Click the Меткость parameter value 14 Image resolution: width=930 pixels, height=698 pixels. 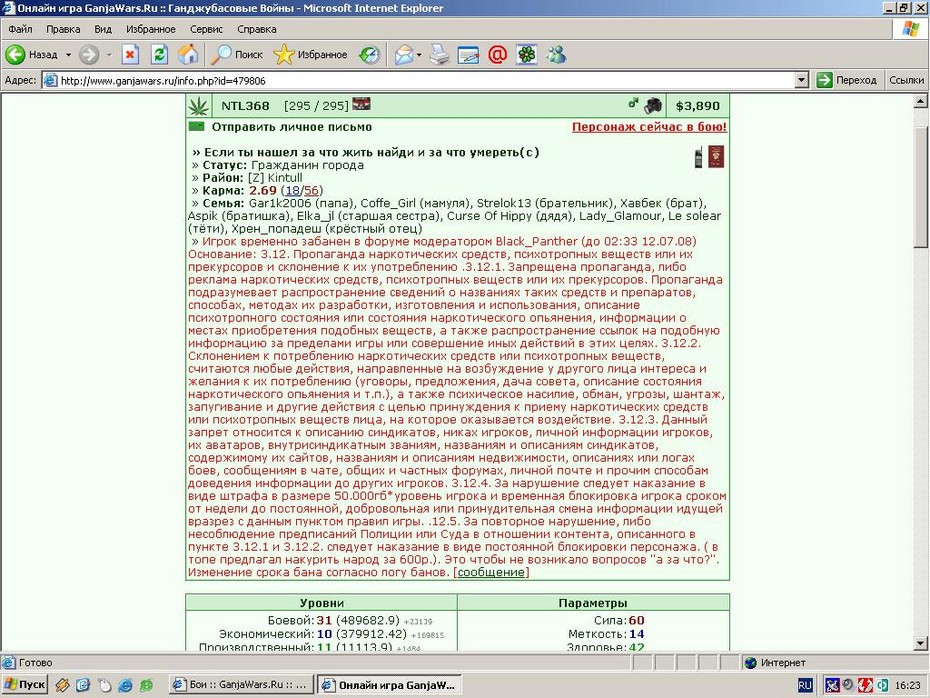[x=636, y=634]
